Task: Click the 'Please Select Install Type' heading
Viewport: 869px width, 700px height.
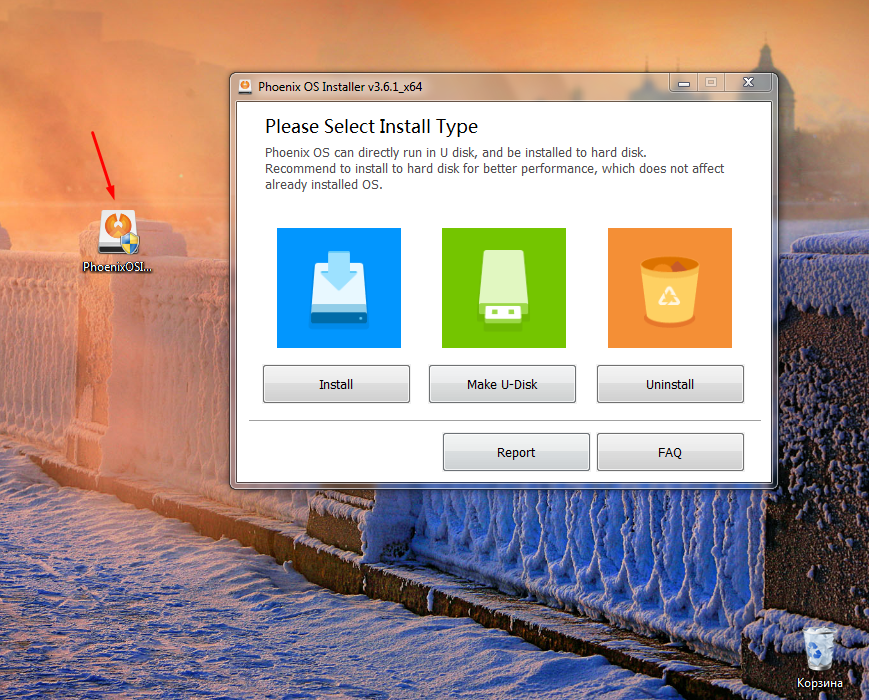Action: 371,127
